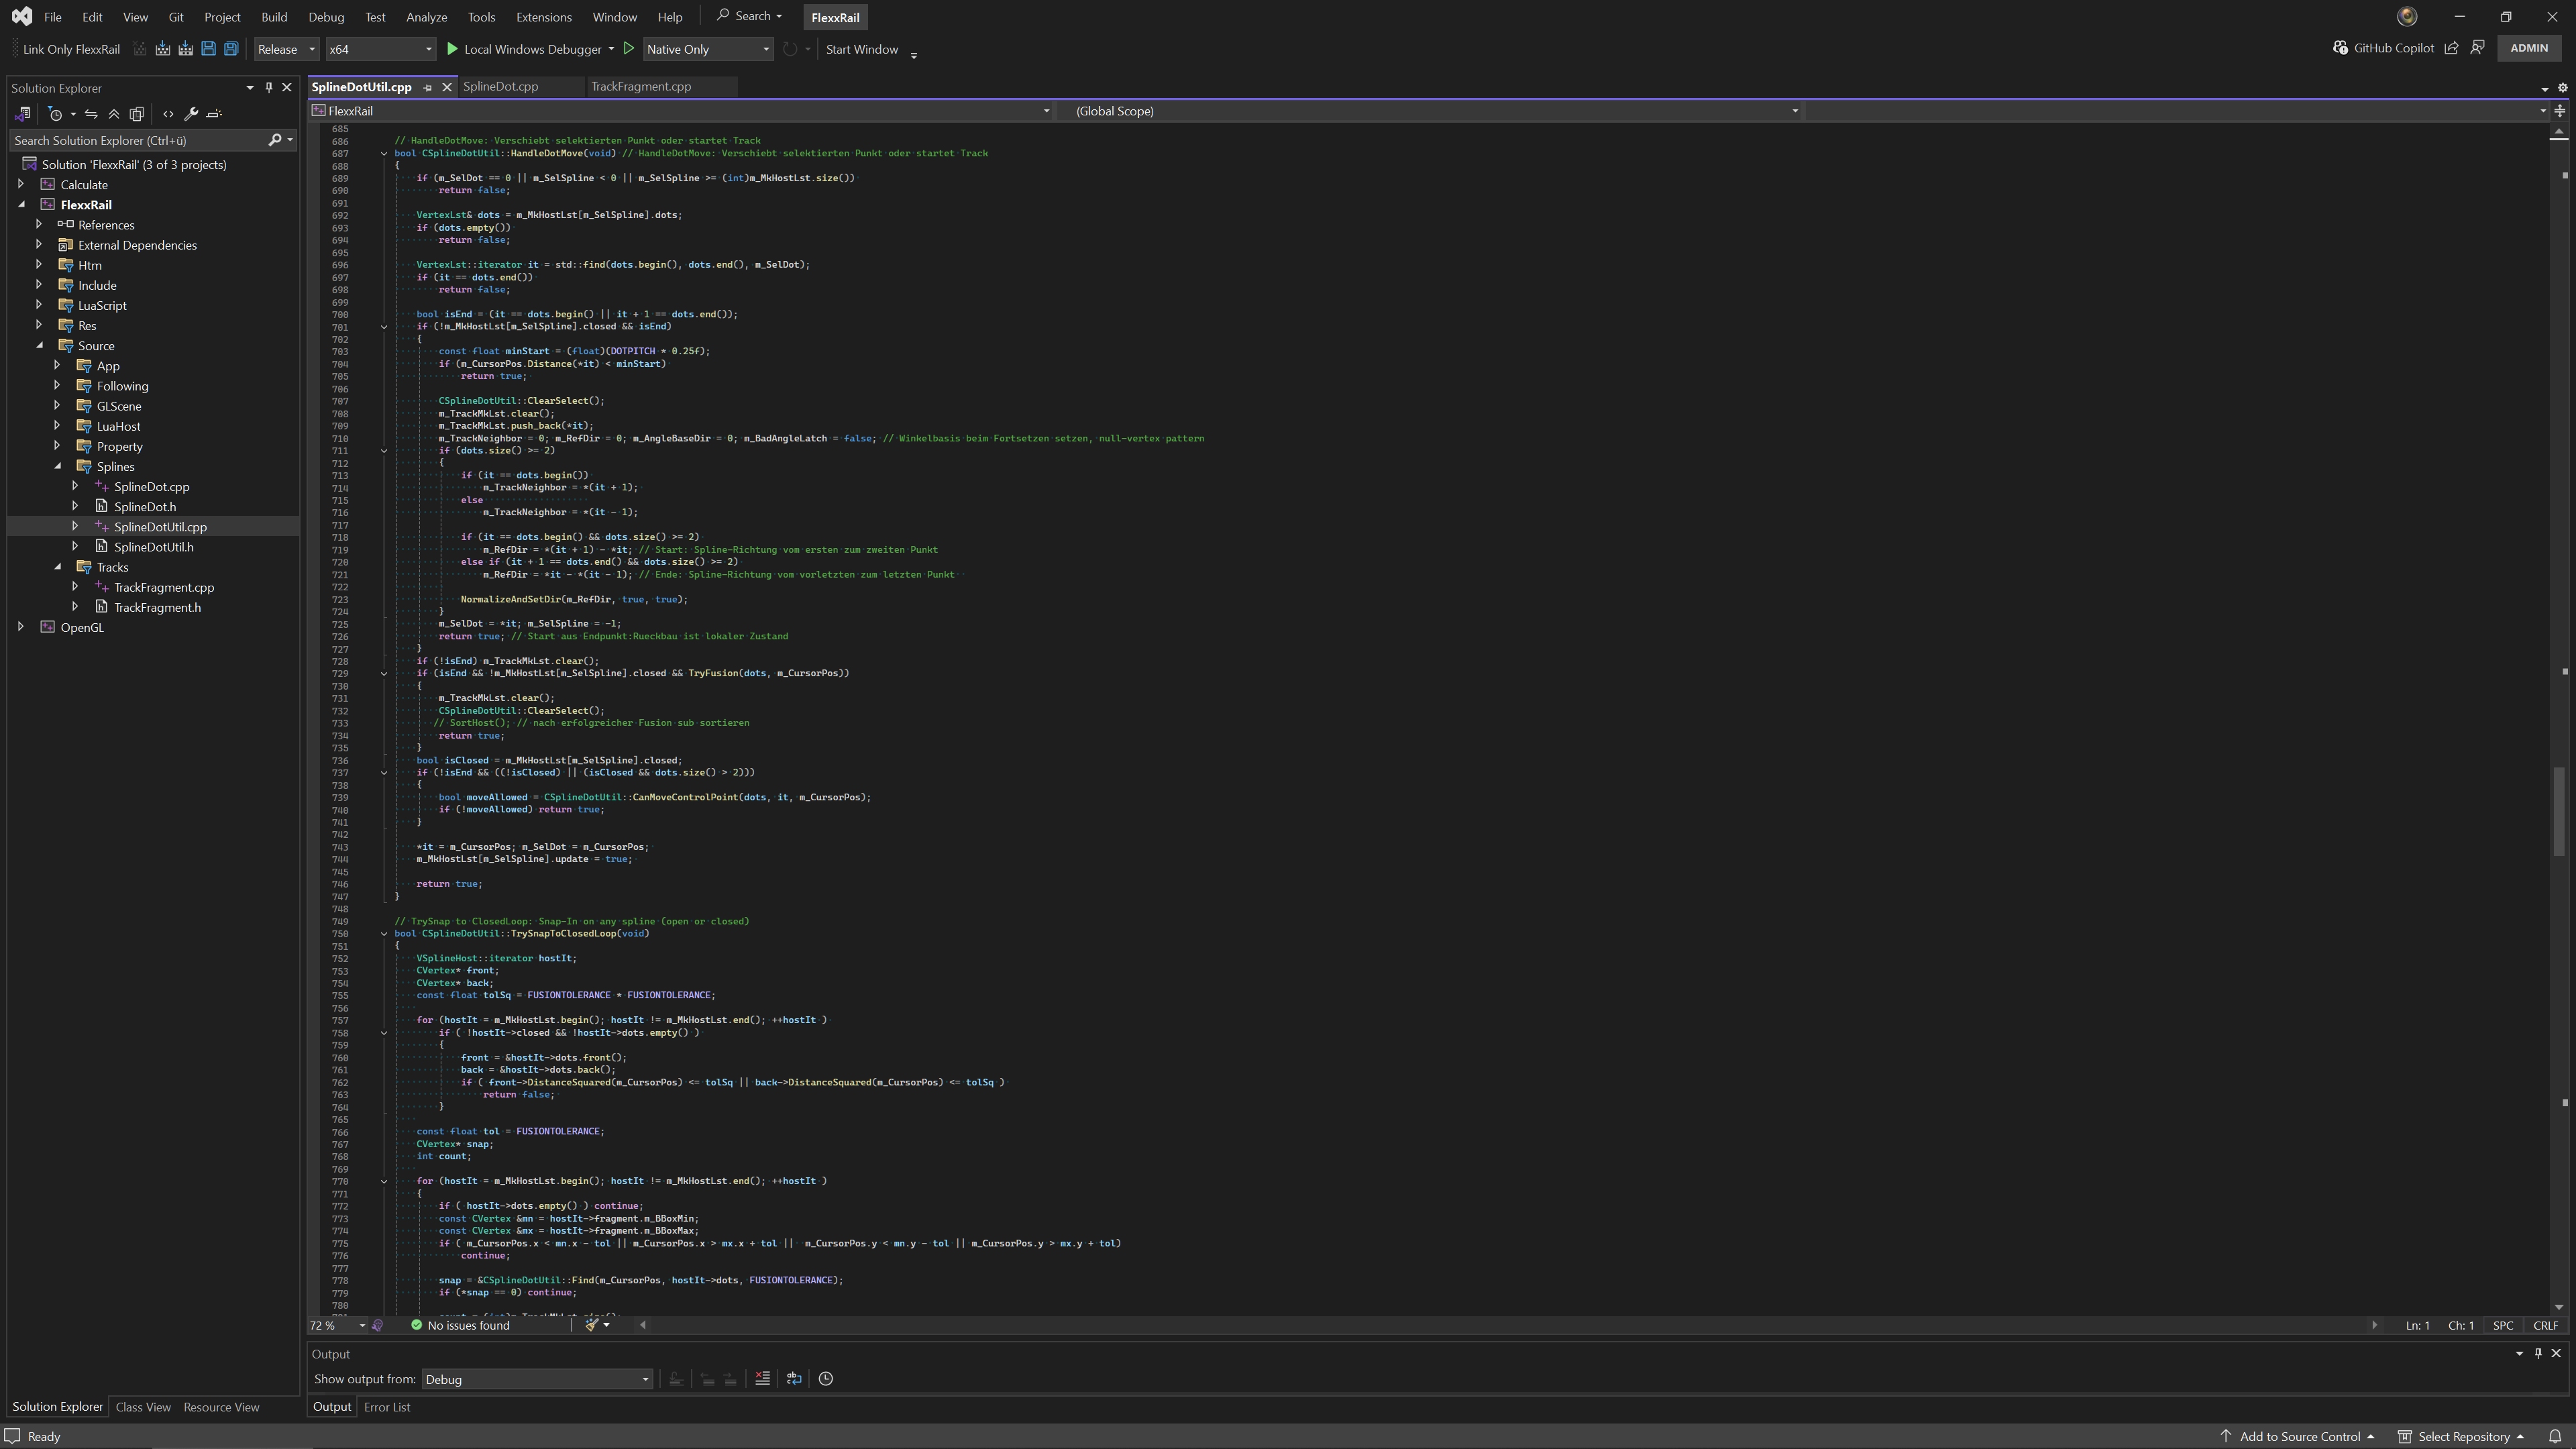
Task: Switch to the Error List tab
Action: 387,1407
